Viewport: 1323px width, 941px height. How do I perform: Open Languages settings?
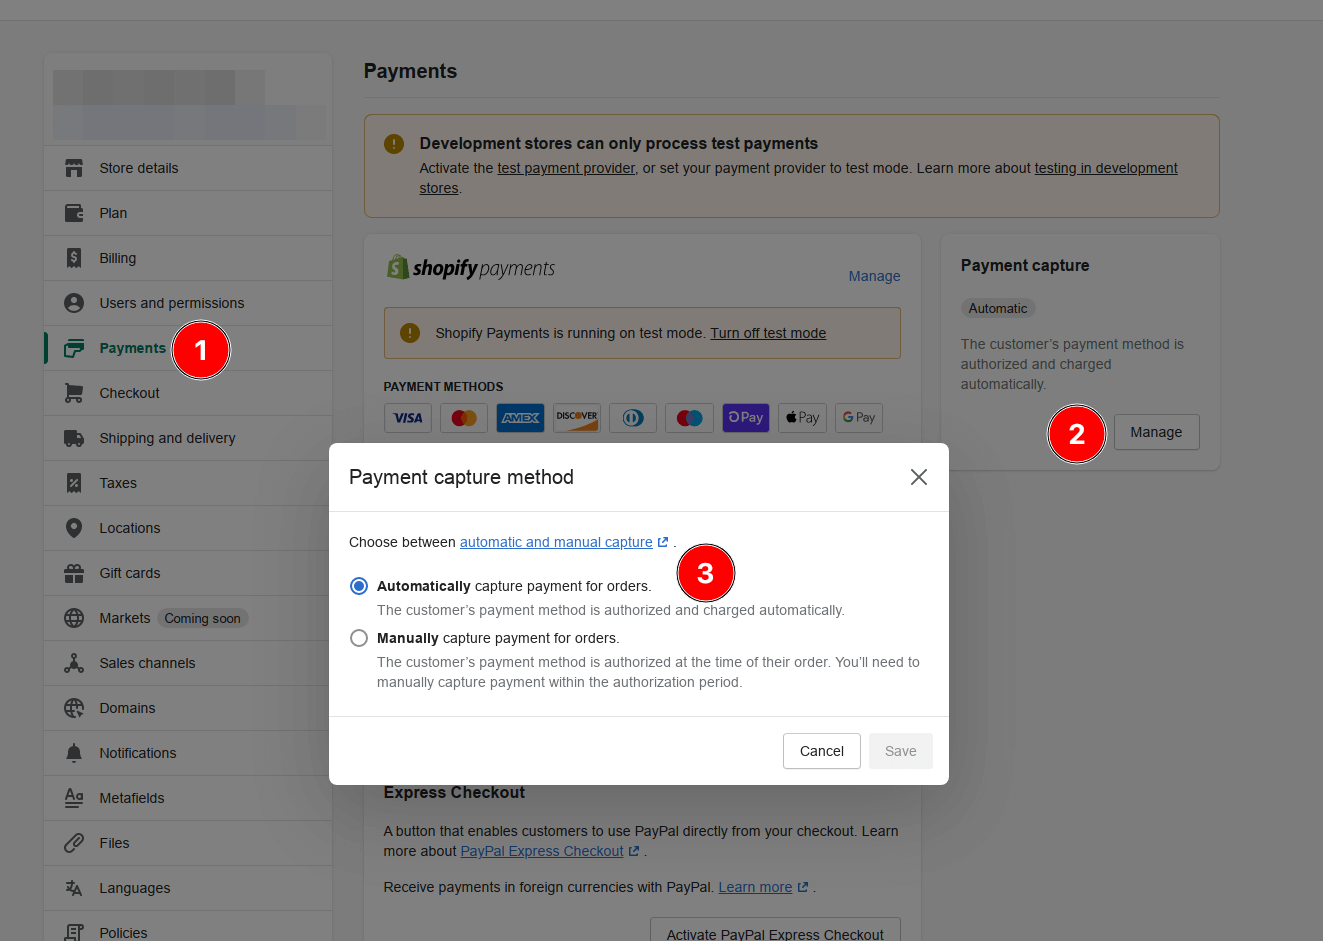pos(188,888)
